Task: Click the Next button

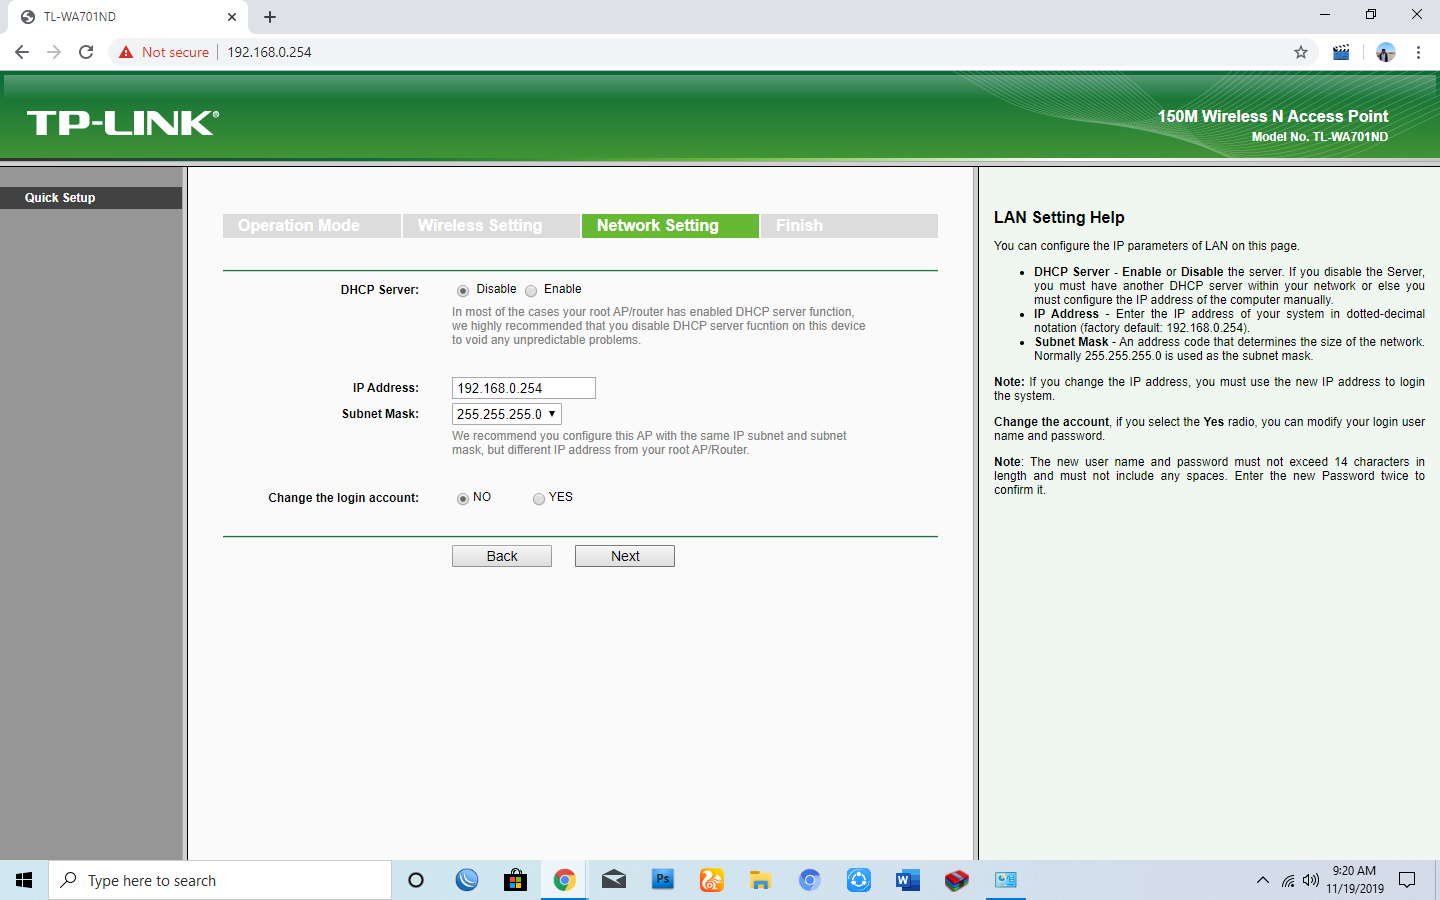Action: pyautogui.click(x=625, y=556)
